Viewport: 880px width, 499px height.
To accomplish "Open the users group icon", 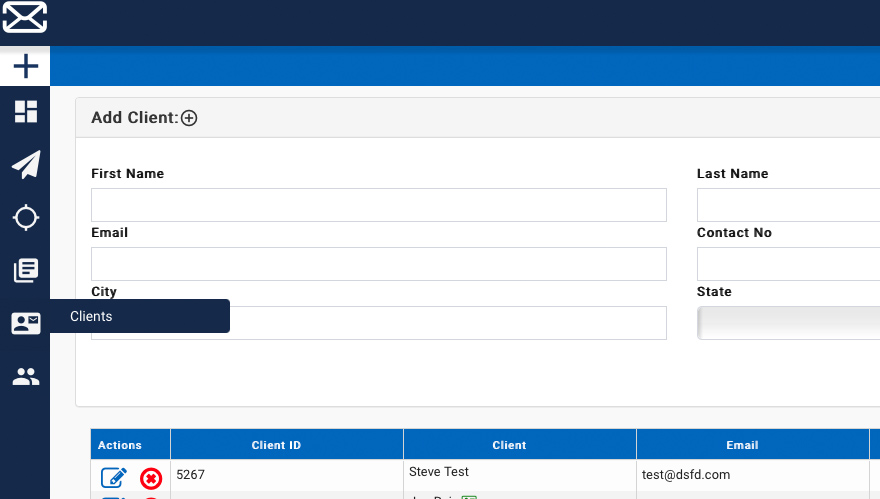I will [x=26, y=377].
